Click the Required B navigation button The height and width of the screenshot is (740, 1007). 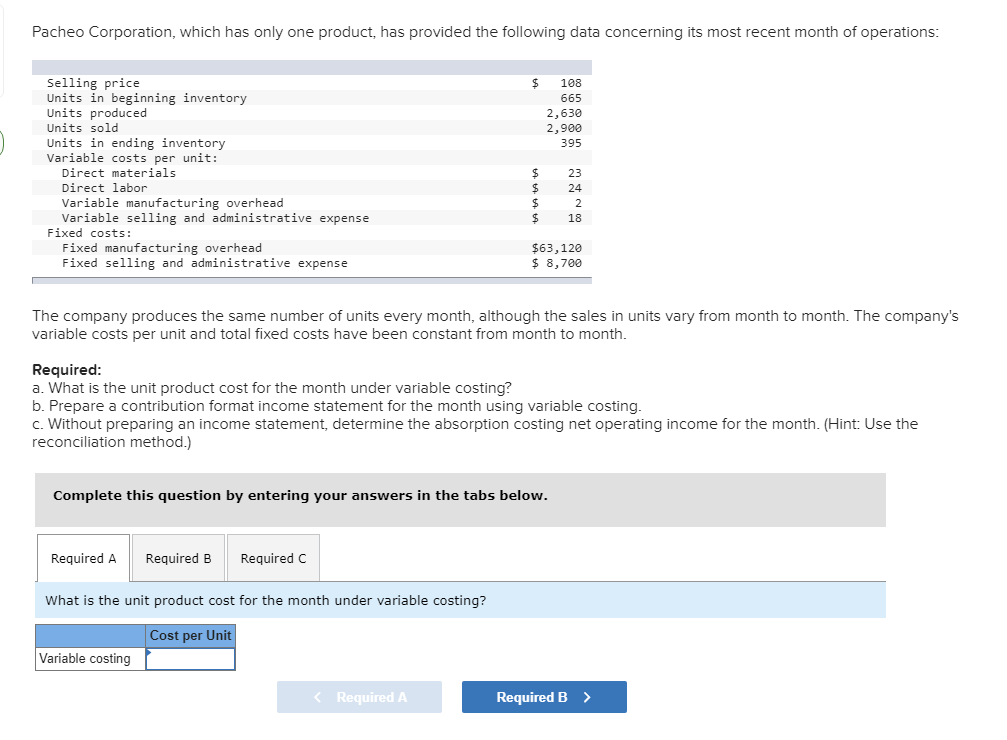[x=544, y=697]
